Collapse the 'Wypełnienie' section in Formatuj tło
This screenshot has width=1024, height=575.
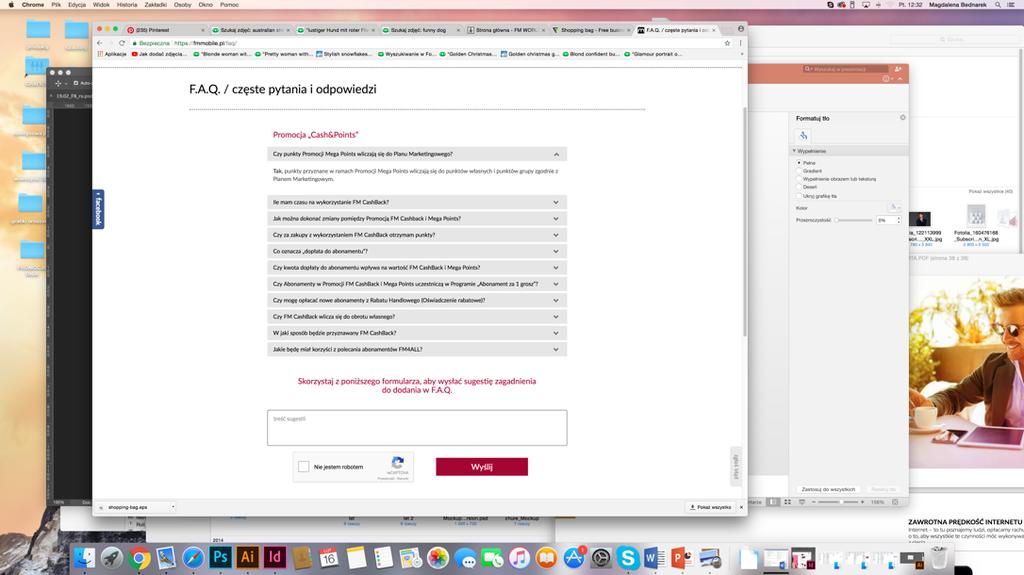click(x=795, y=151)
